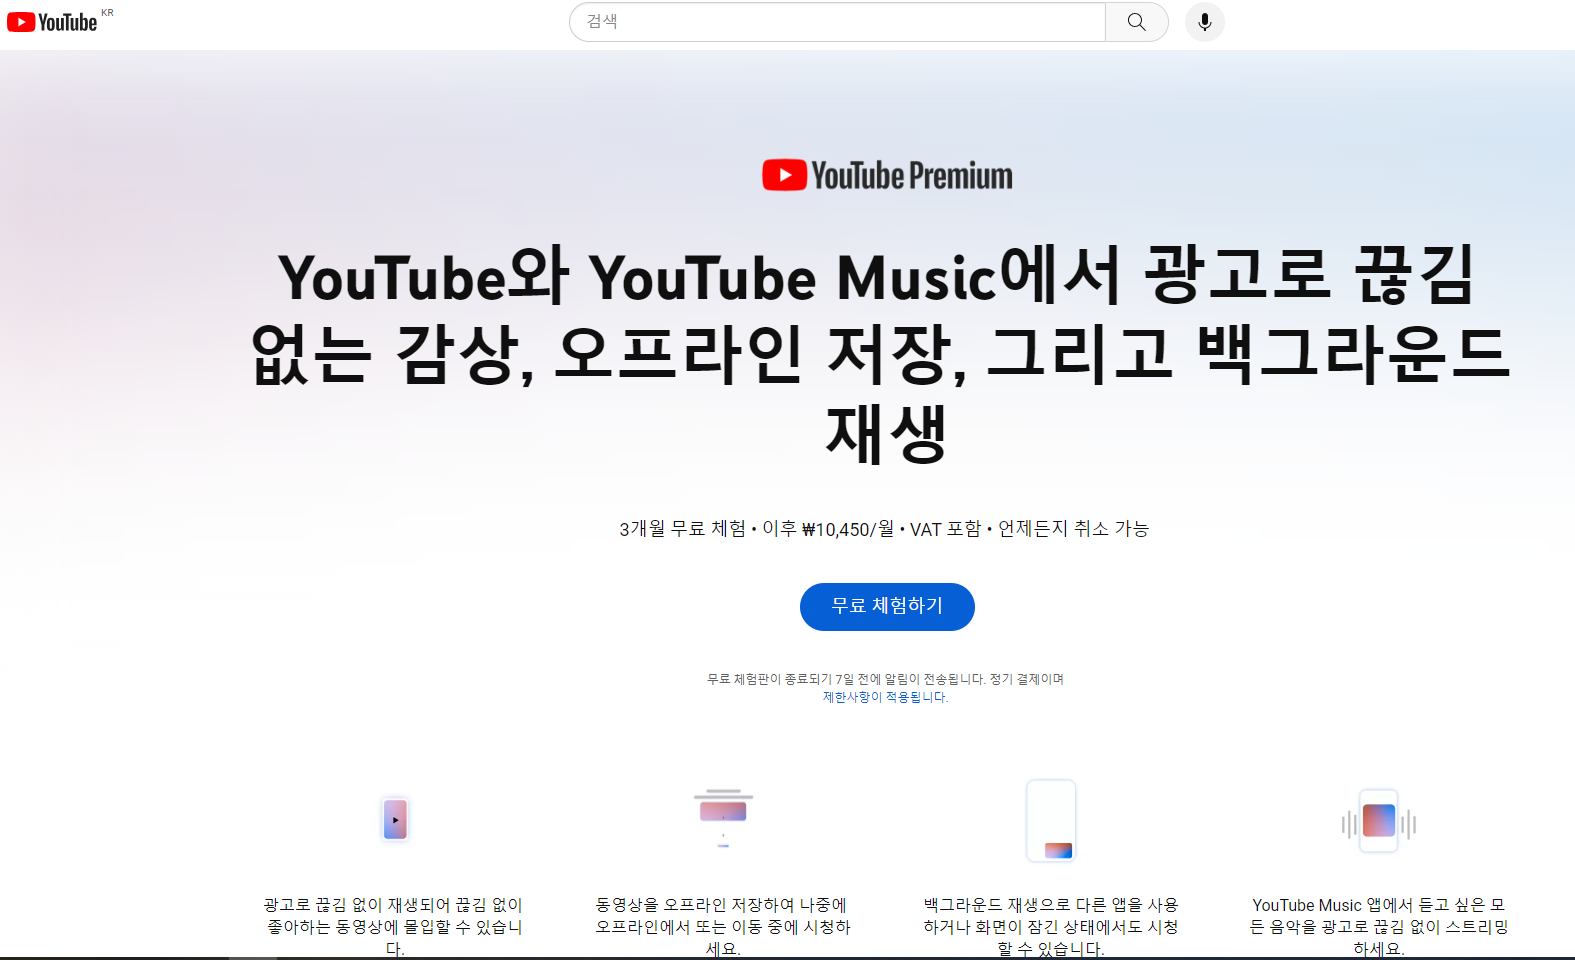The width and height of the screenshot is (1575, 960).
Task: Open the 제한사항이 적용됩니다 link
Action: click(x=885, y=697)
